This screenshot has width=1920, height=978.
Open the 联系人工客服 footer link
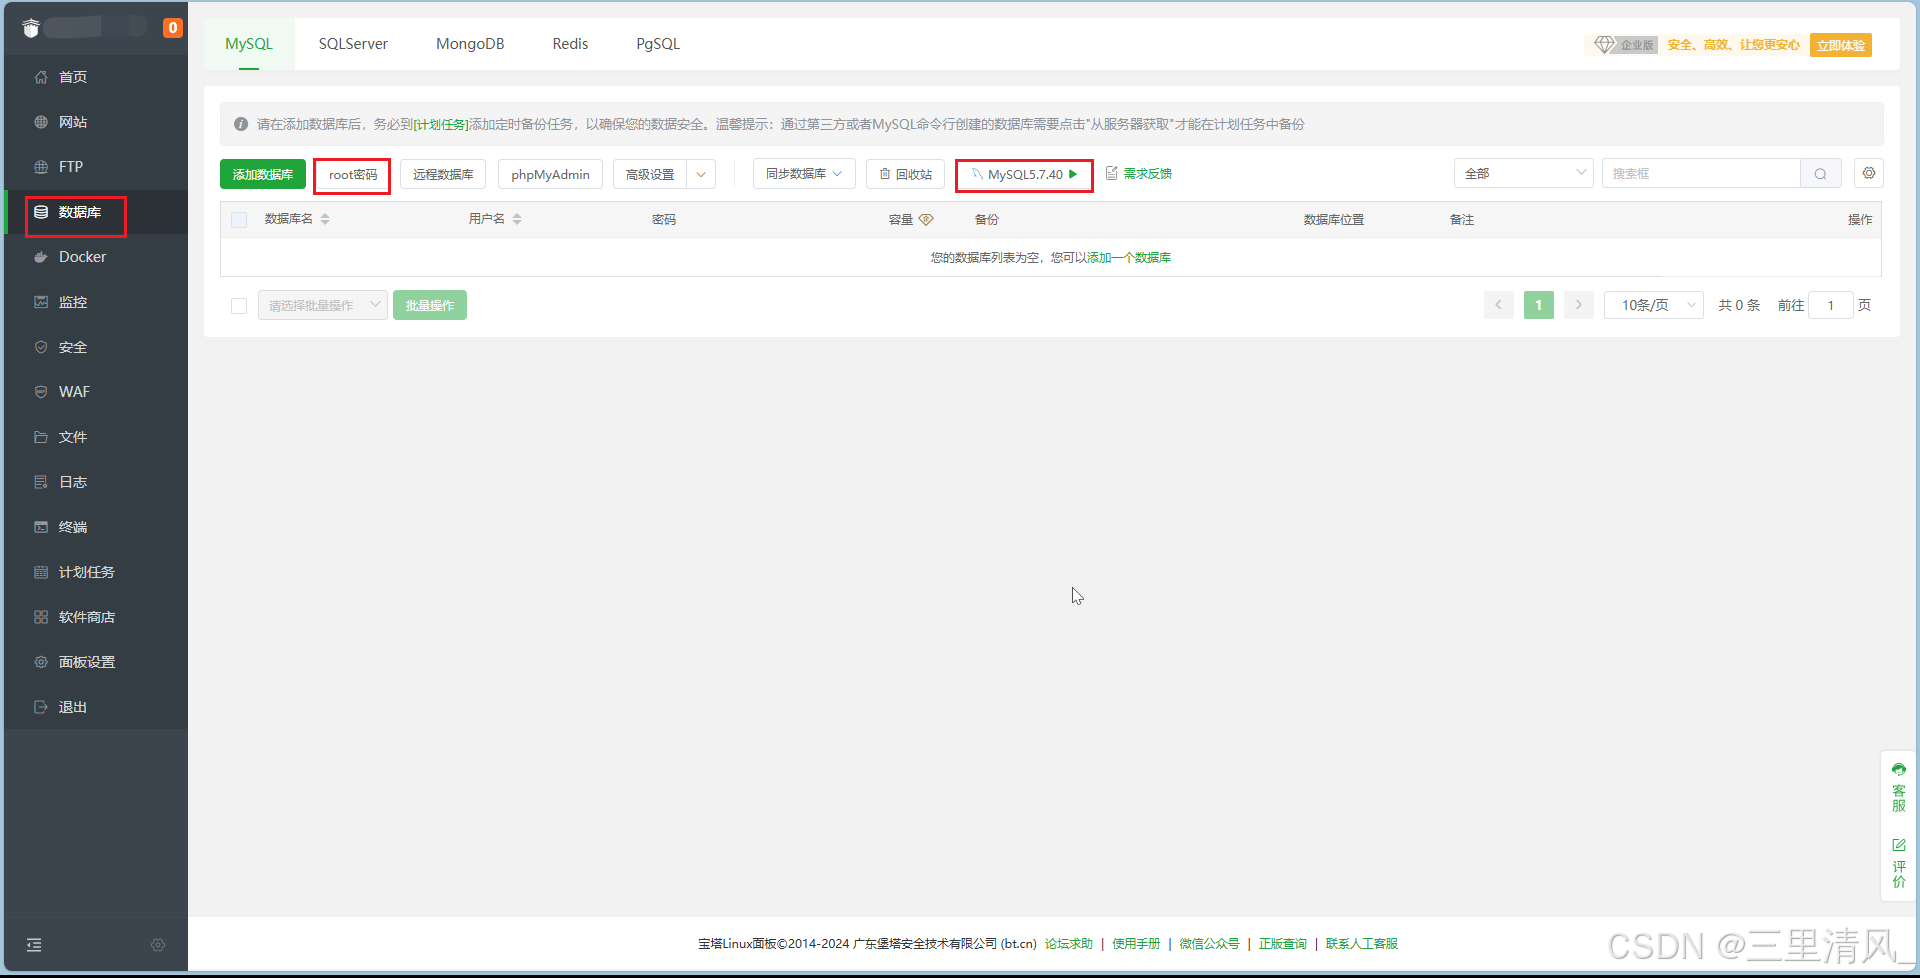pyautogui.click(x=1362, y=944)
